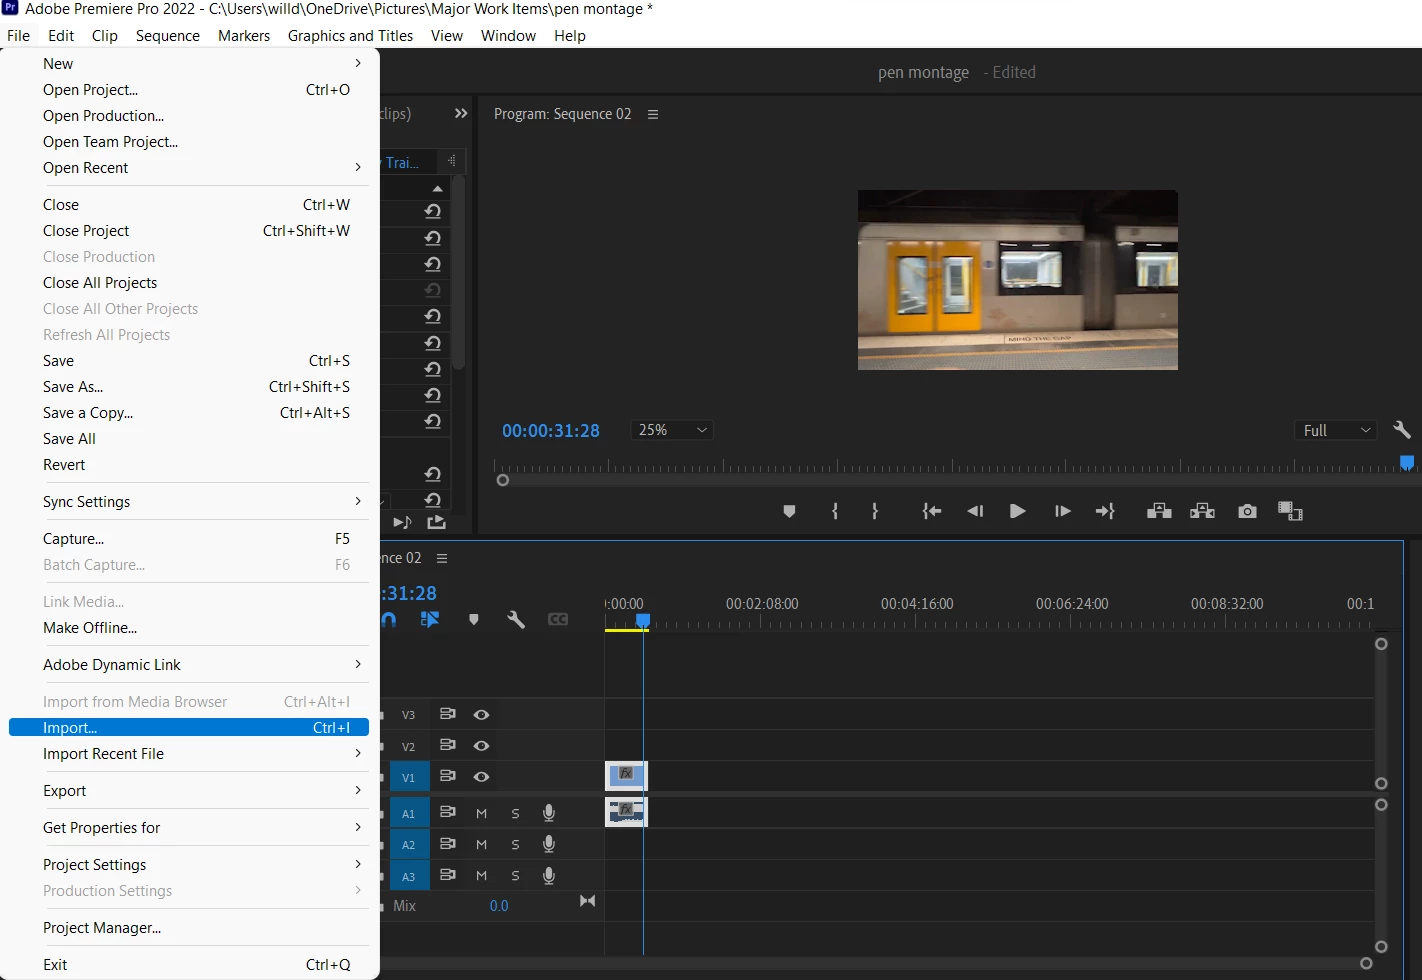This screenshot has width=1422, height=980.
Task: Choose Save As... in File menu
Action: 73,387
